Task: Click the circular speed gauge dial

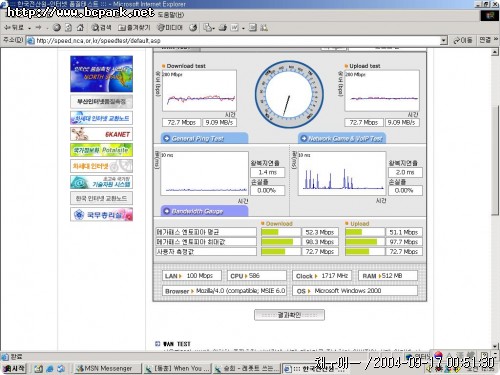Action: click(289, 94)
